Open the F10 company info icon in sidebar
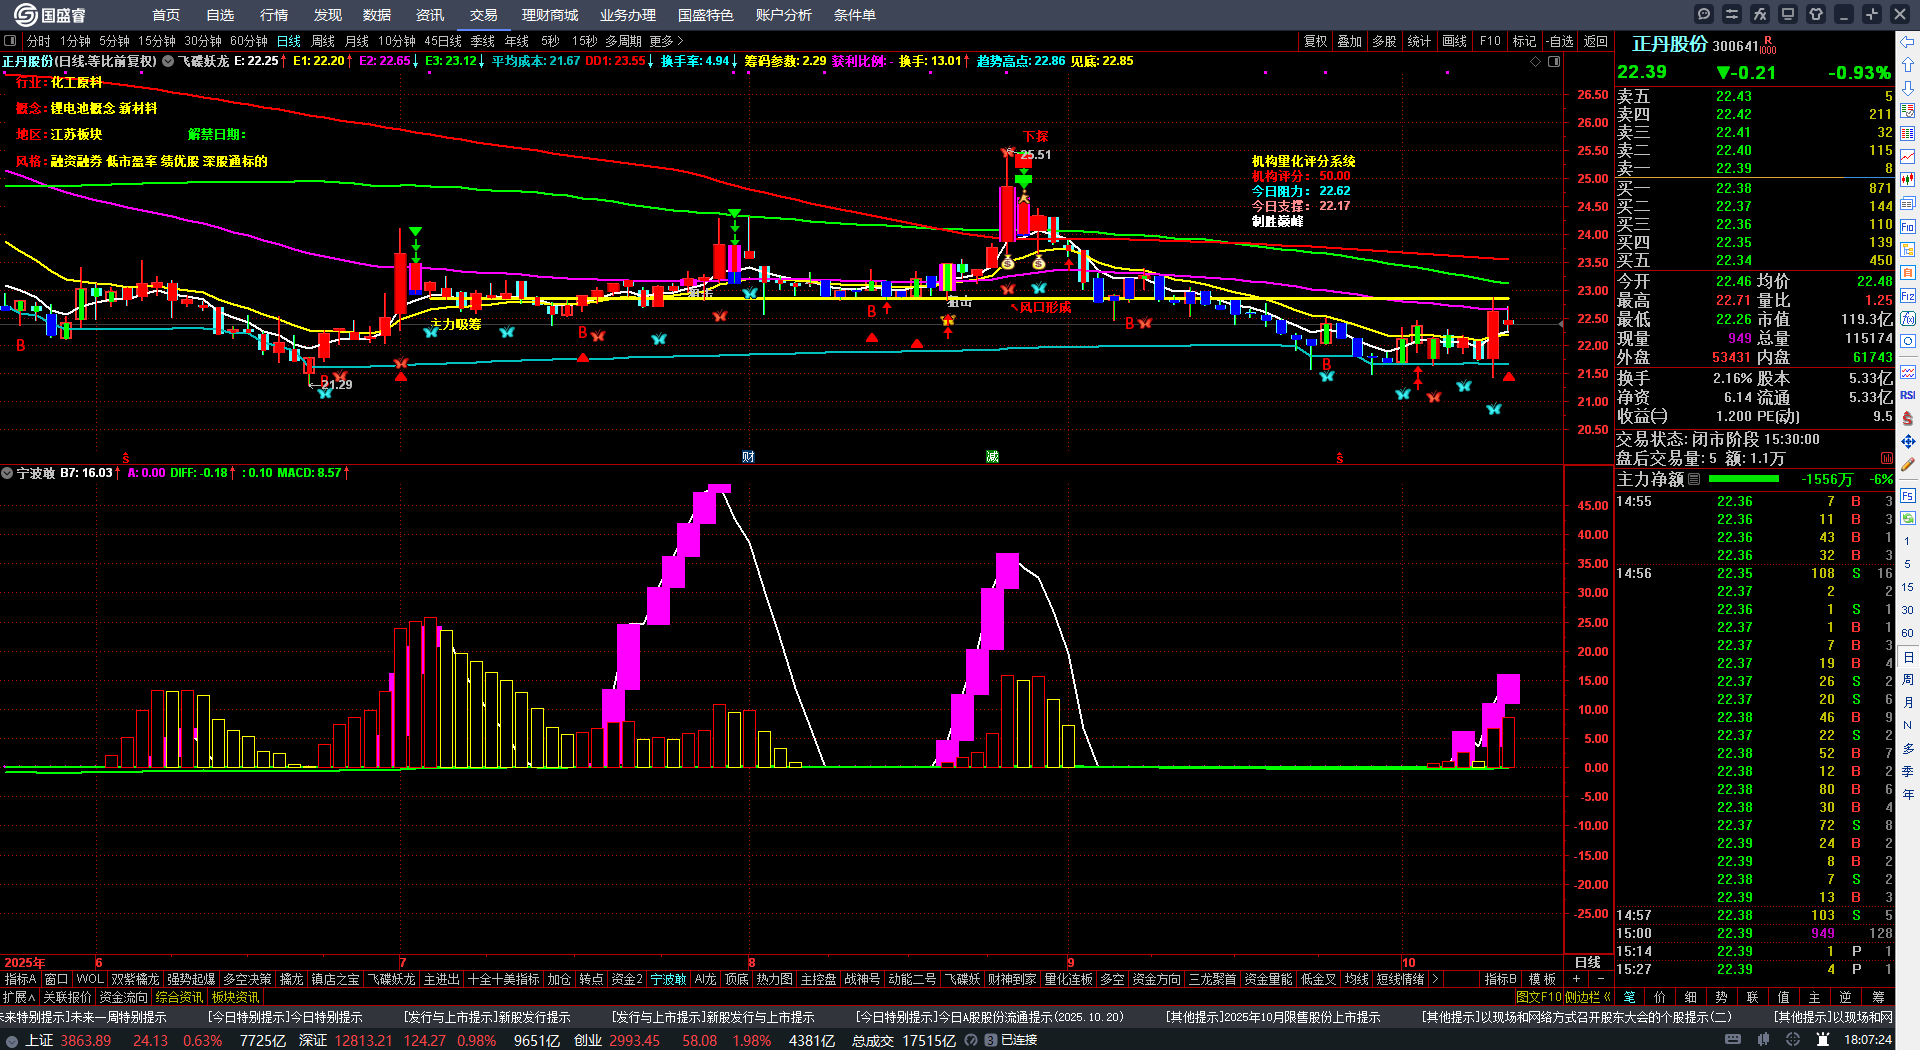This screenshot has width=1920, height=1050. 1908,227
